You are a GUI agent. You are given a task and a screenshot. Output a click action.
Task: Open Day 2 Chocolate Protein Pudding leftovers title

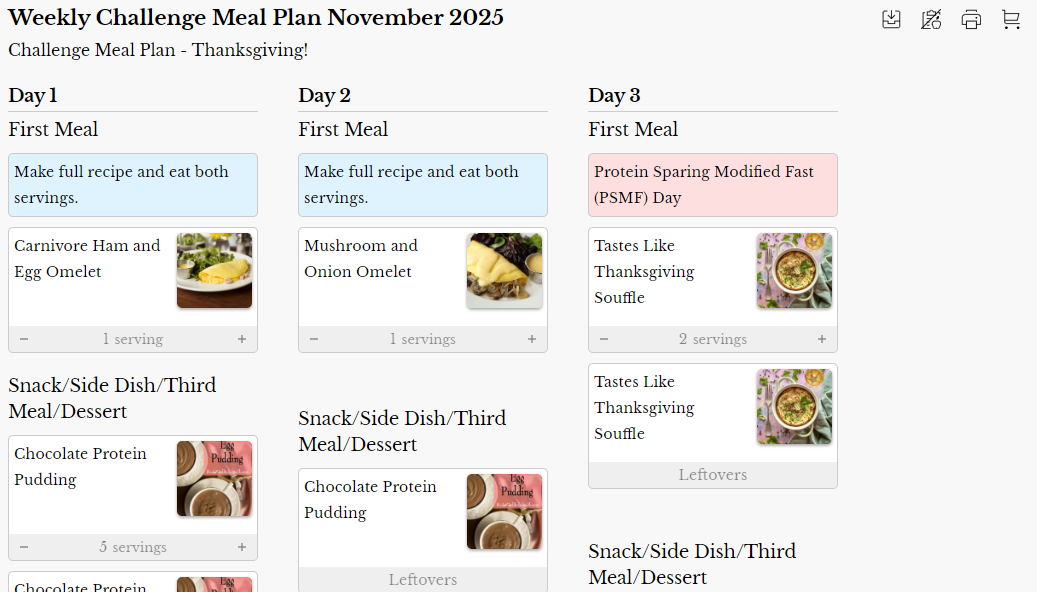(370, 499)
